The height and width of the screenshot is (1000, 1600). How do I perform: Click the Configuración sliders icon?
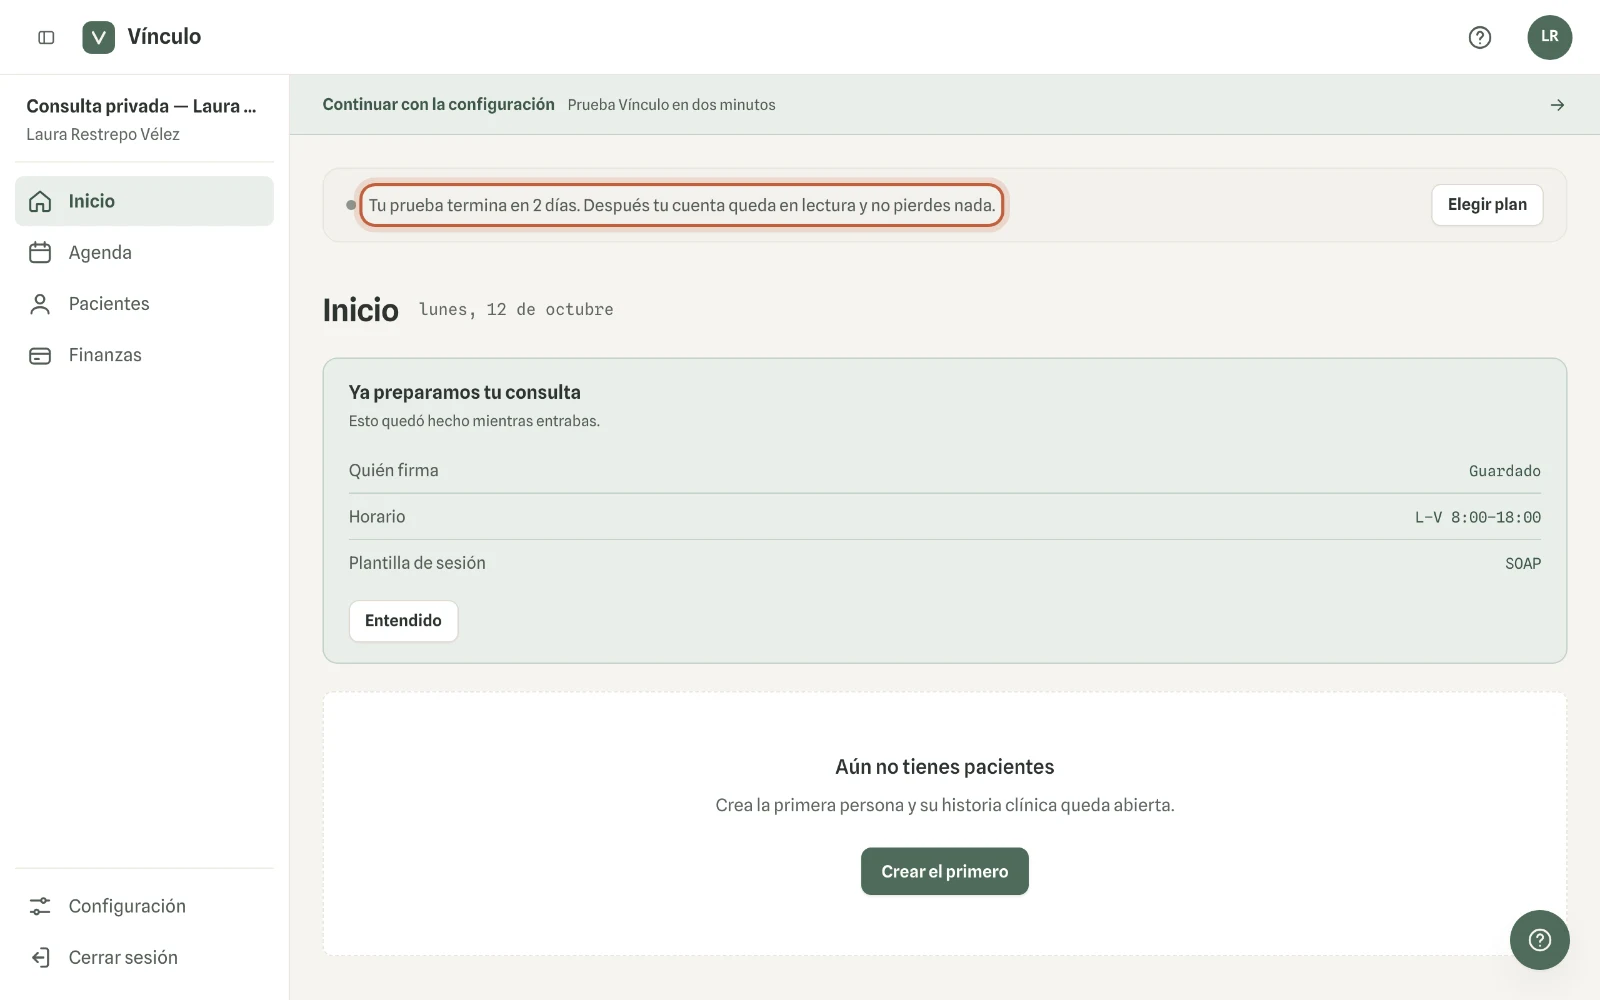(x=40, y=906)
